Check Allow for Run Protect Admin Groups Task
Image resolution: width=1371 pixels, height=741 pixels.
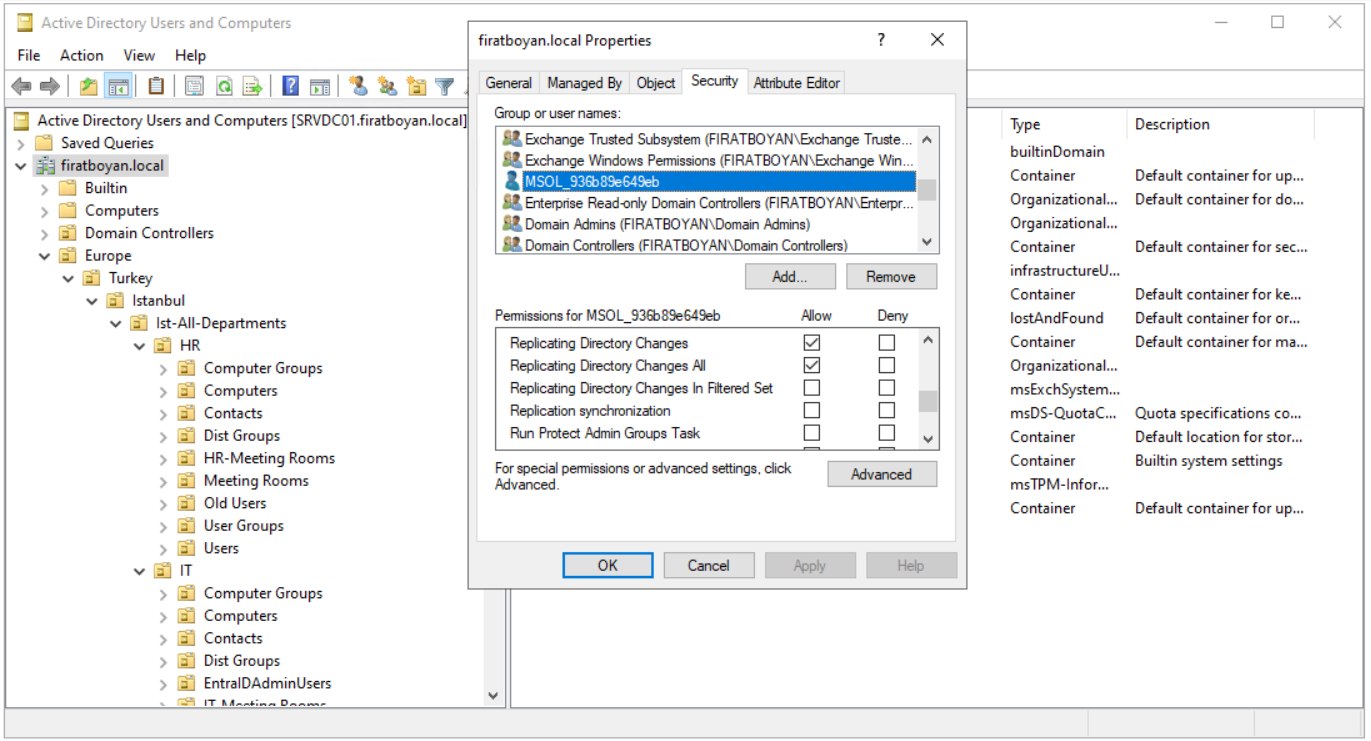[812, 433]
